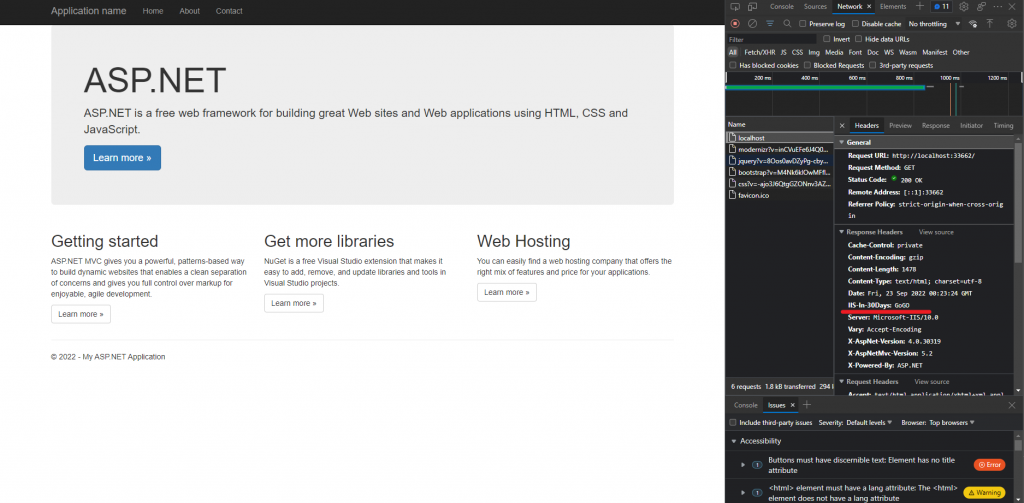Toggle Hide data URLs checkbox
Viewport: 1024px width, 503px height.
(x=859, y=39)
